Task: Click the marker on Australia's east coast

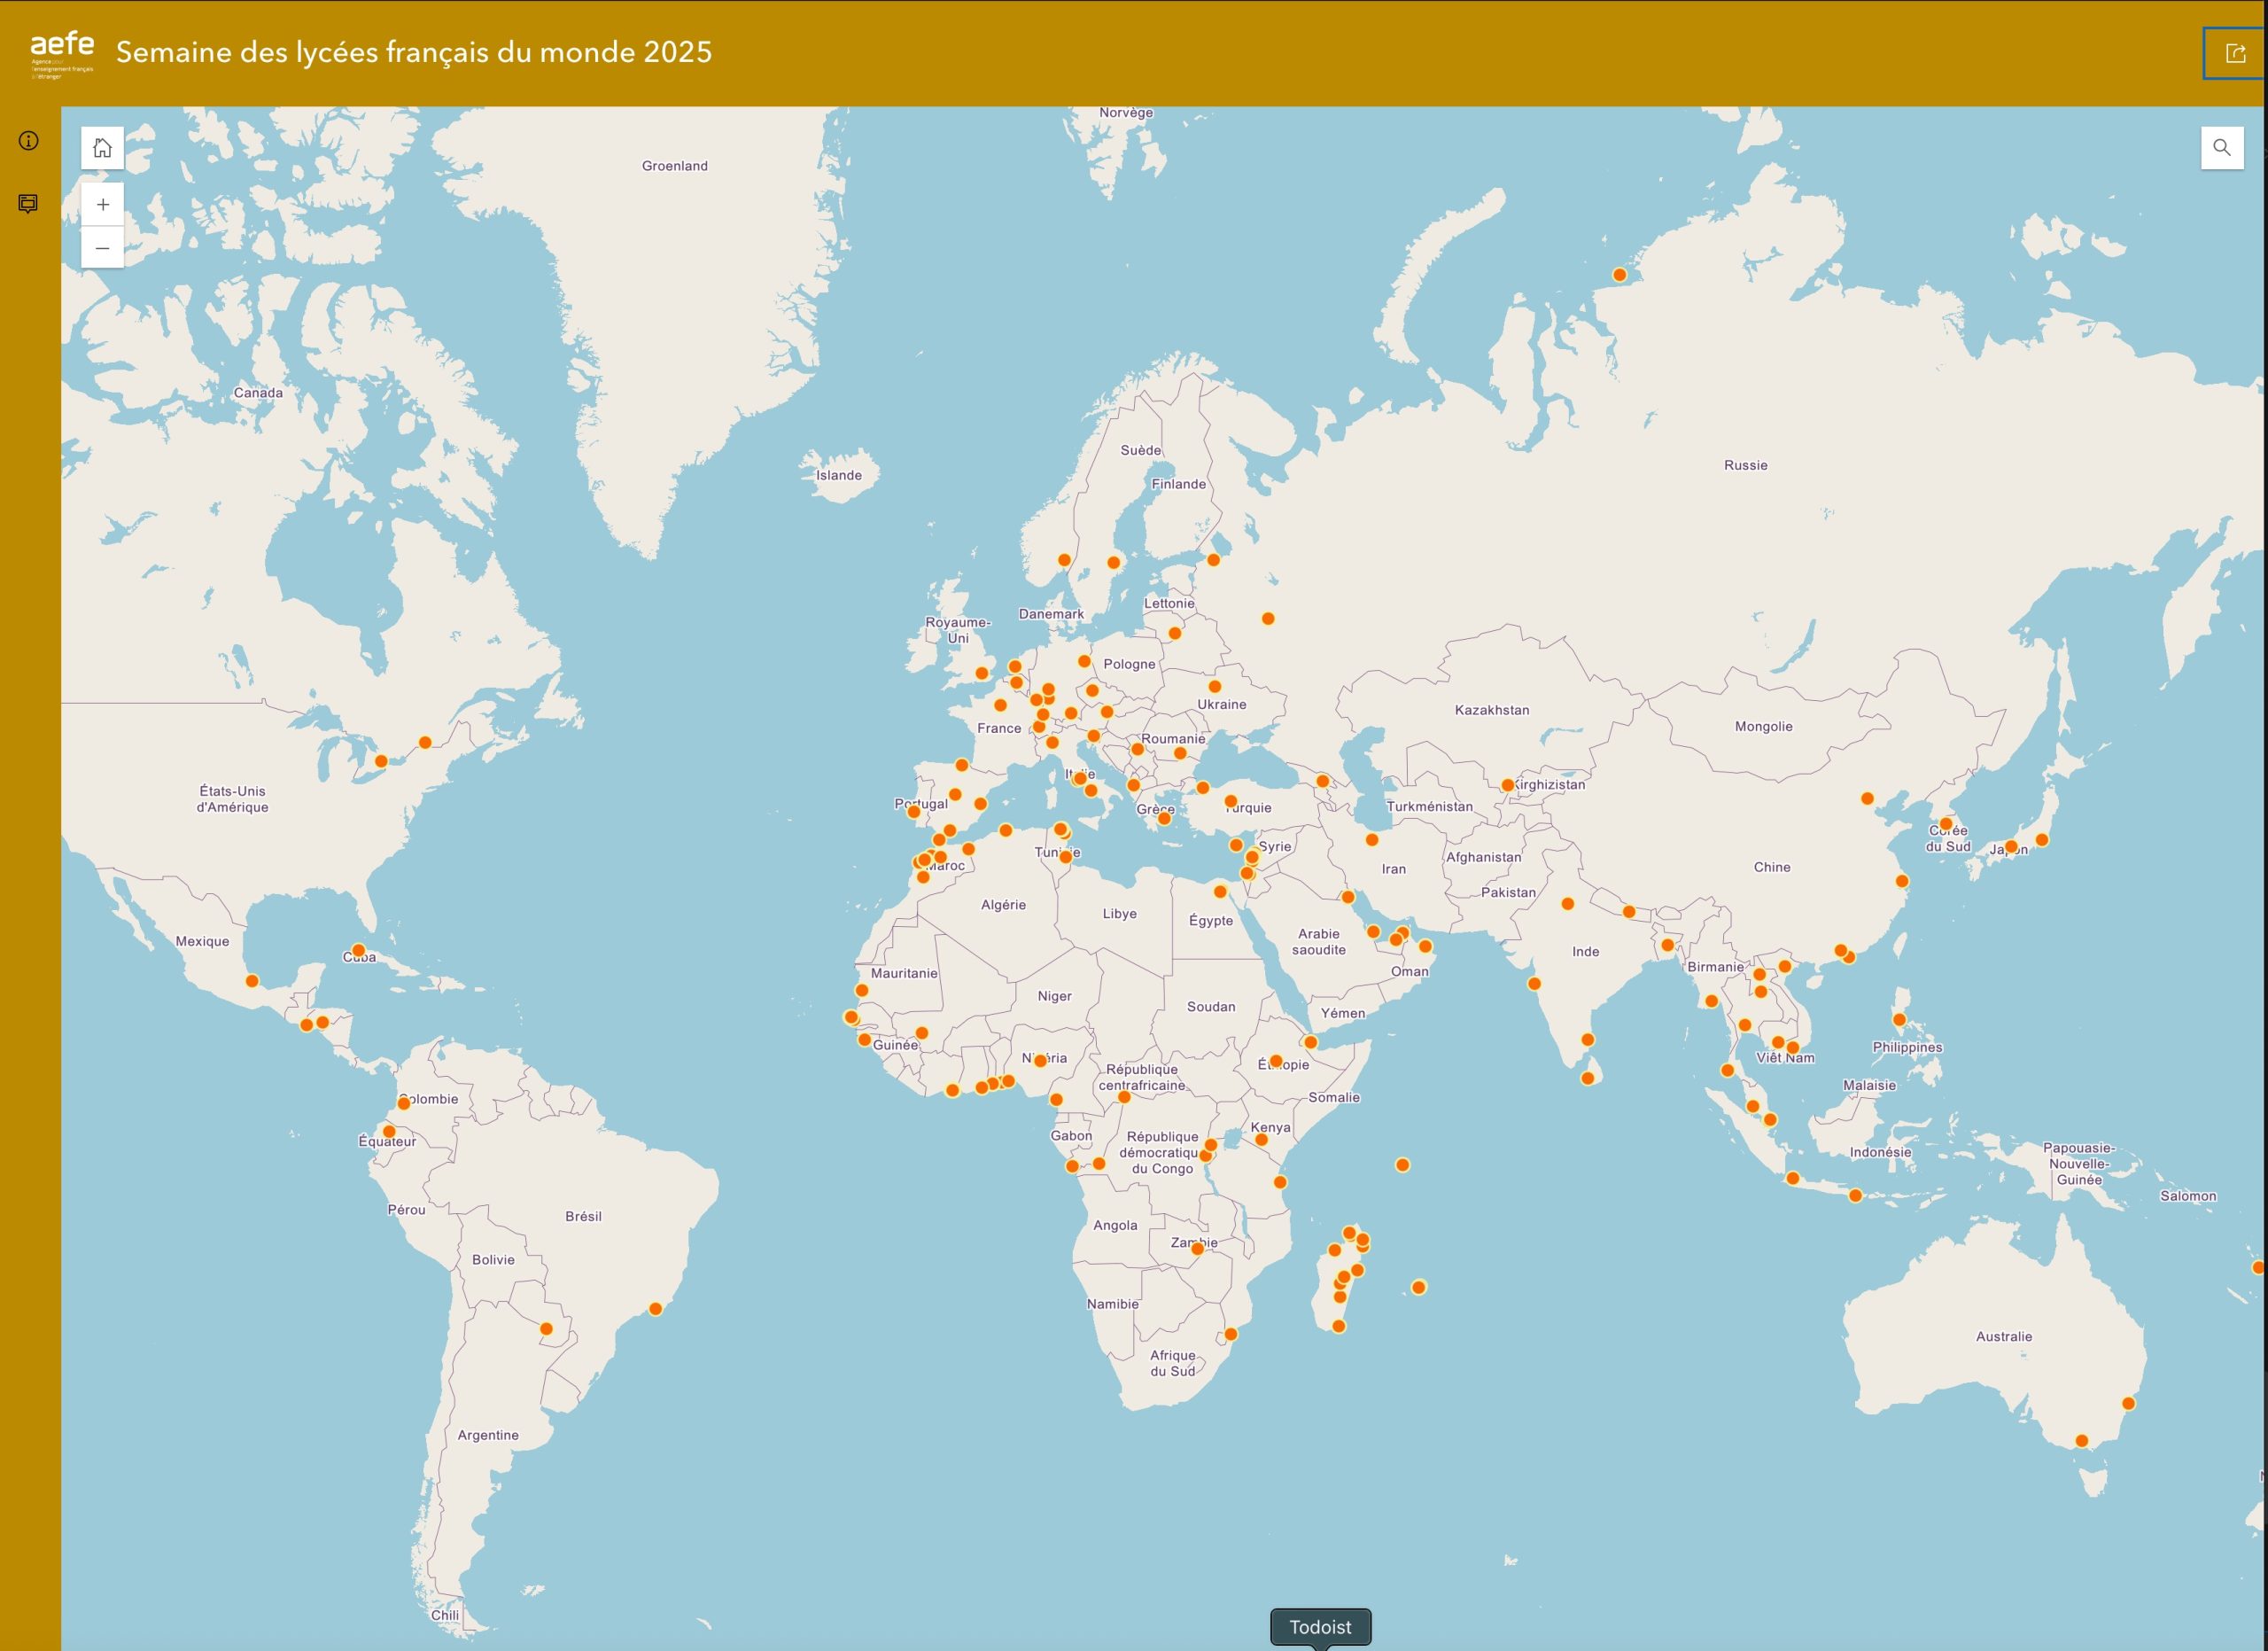Action: point(2128,1404)
